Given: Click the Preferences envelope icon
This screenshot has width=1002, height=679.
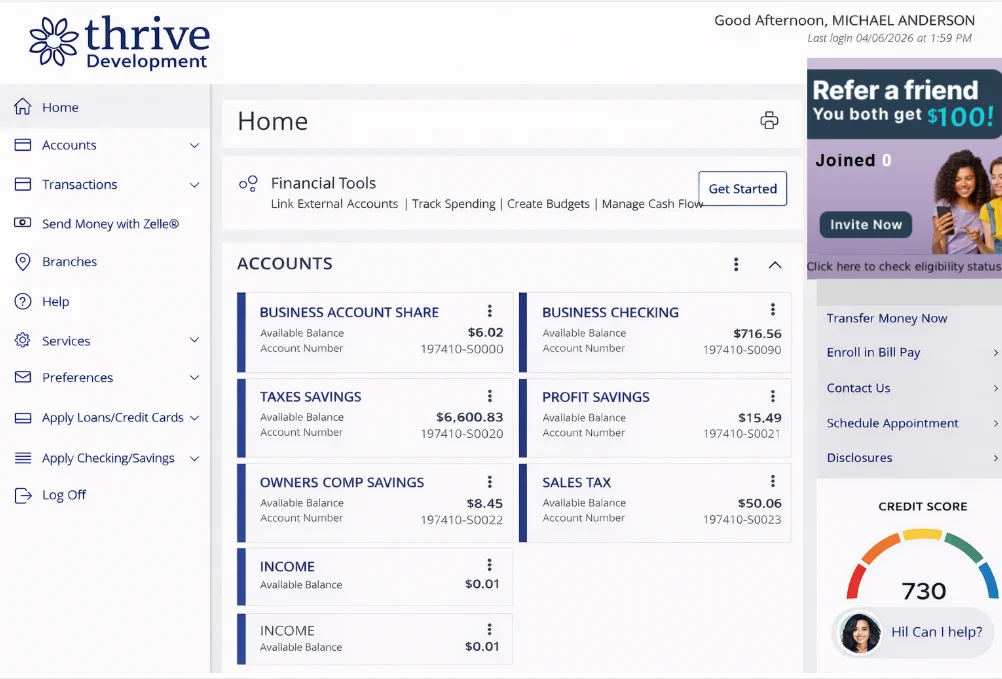Looking at the screenshot, I should (23, 377).
